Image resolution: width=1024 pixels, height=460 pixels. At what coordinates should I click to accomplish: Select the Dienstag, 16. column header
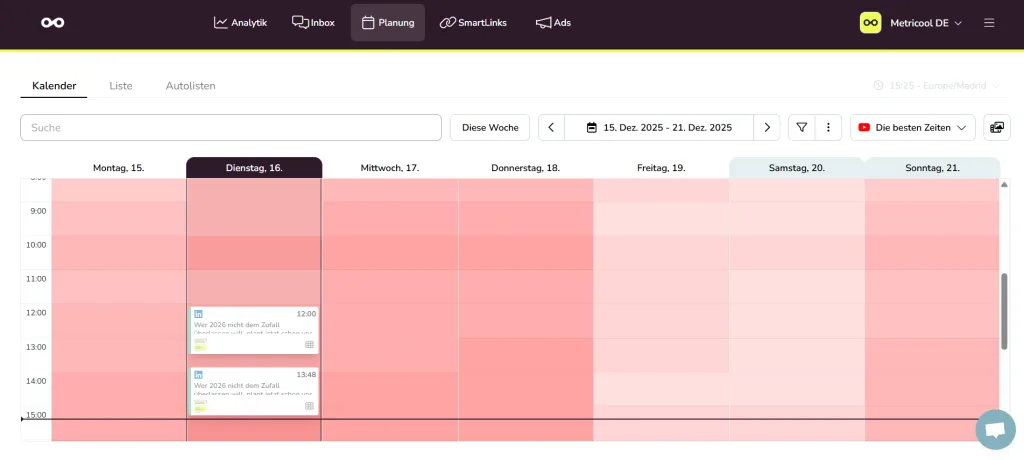pyautogui.click(x=254, y=168)
